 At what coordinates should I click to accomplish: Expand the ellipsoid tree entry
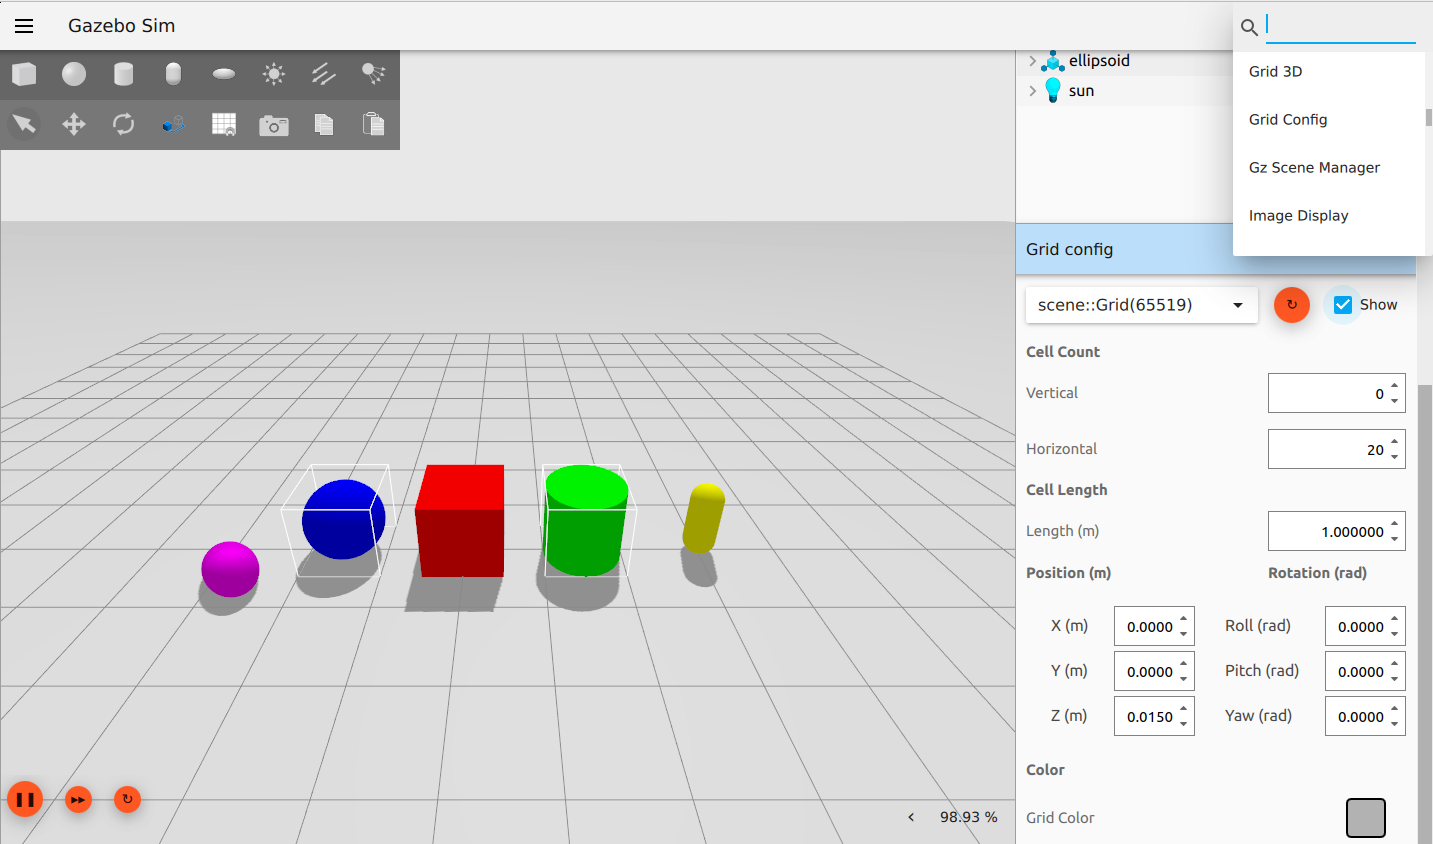pos(1032,61)
